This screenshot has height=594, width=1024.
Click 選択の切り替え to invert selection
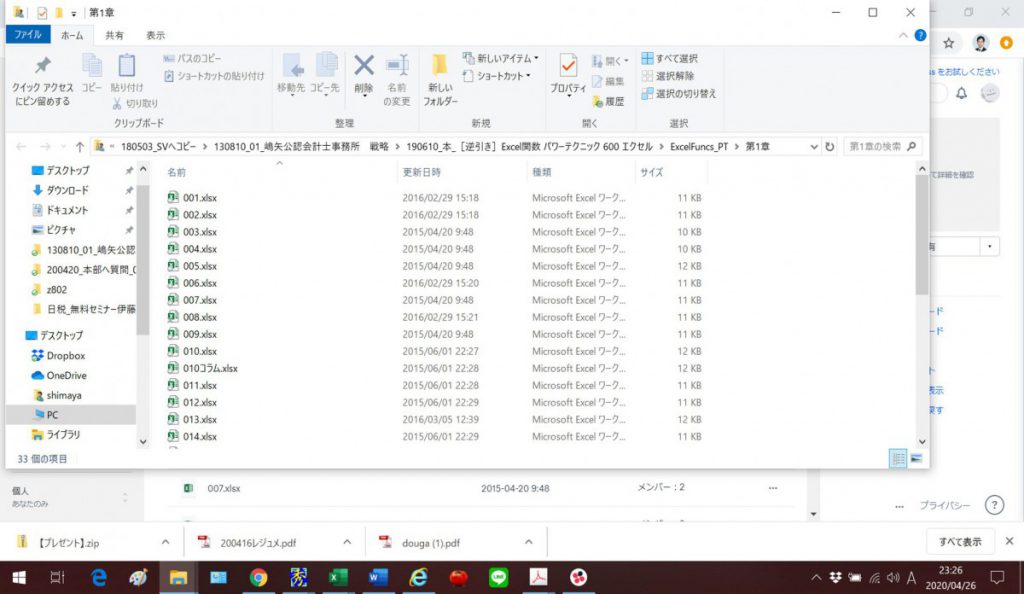[679, 93]
